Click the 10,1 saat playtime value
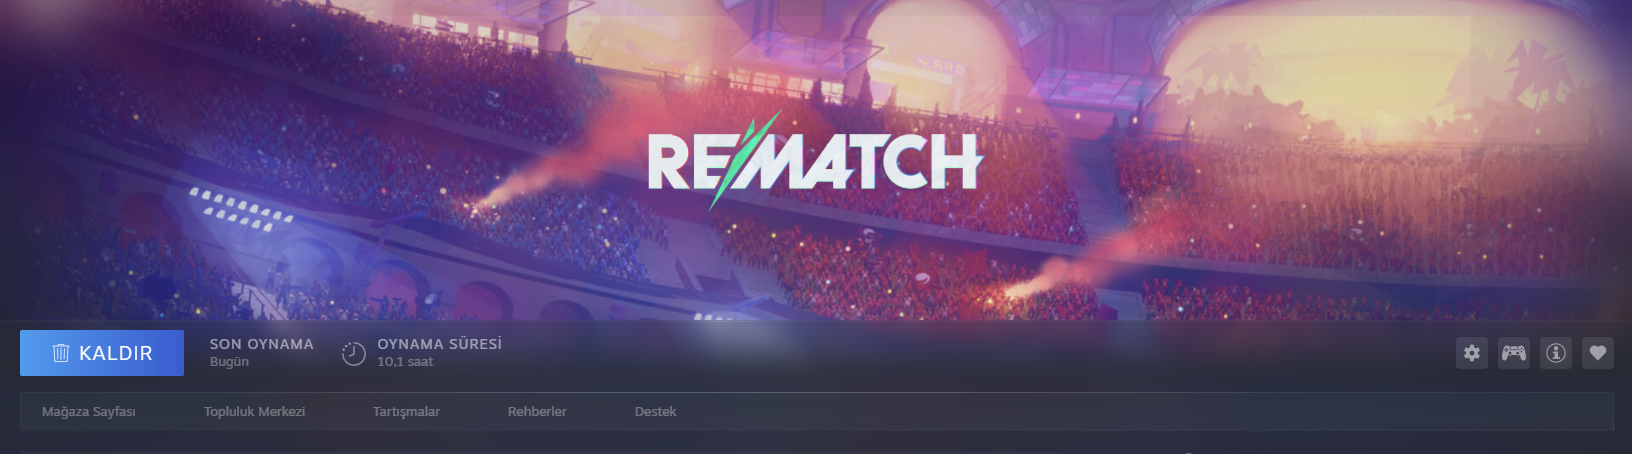Image resolution: width=1632 pixels, height=454 pixels. point(405,362)
